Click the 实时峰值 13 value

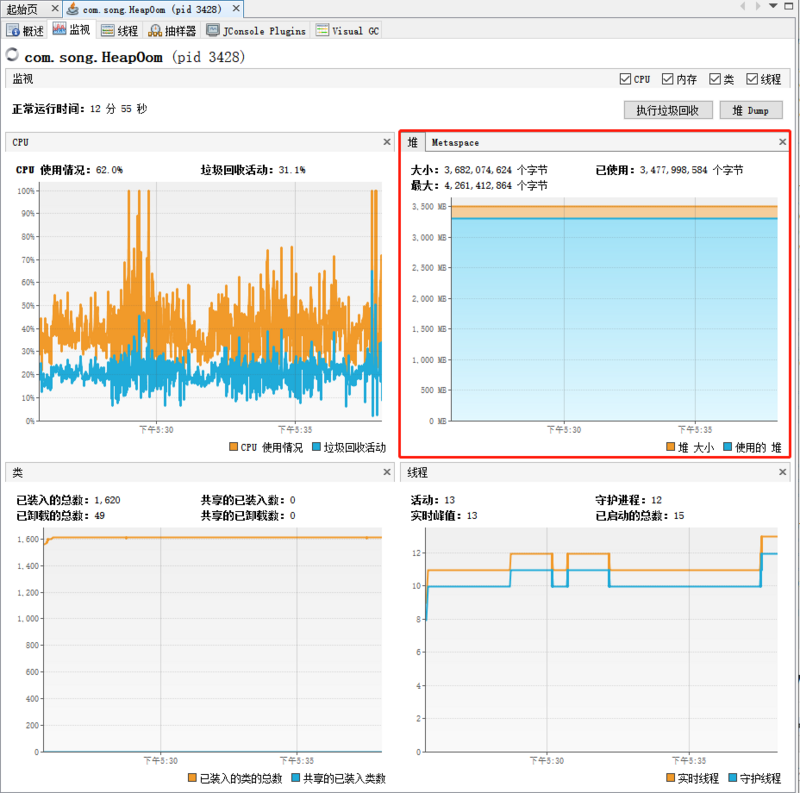click(472, 516)
